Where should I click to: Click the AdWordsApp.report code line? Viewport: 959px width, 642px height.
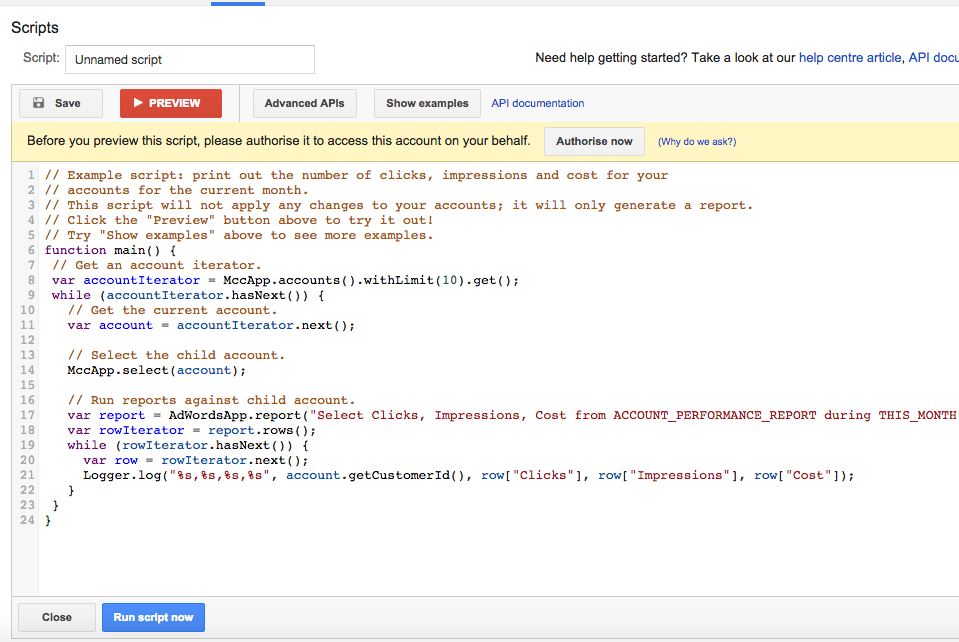[x=511, y=415]
